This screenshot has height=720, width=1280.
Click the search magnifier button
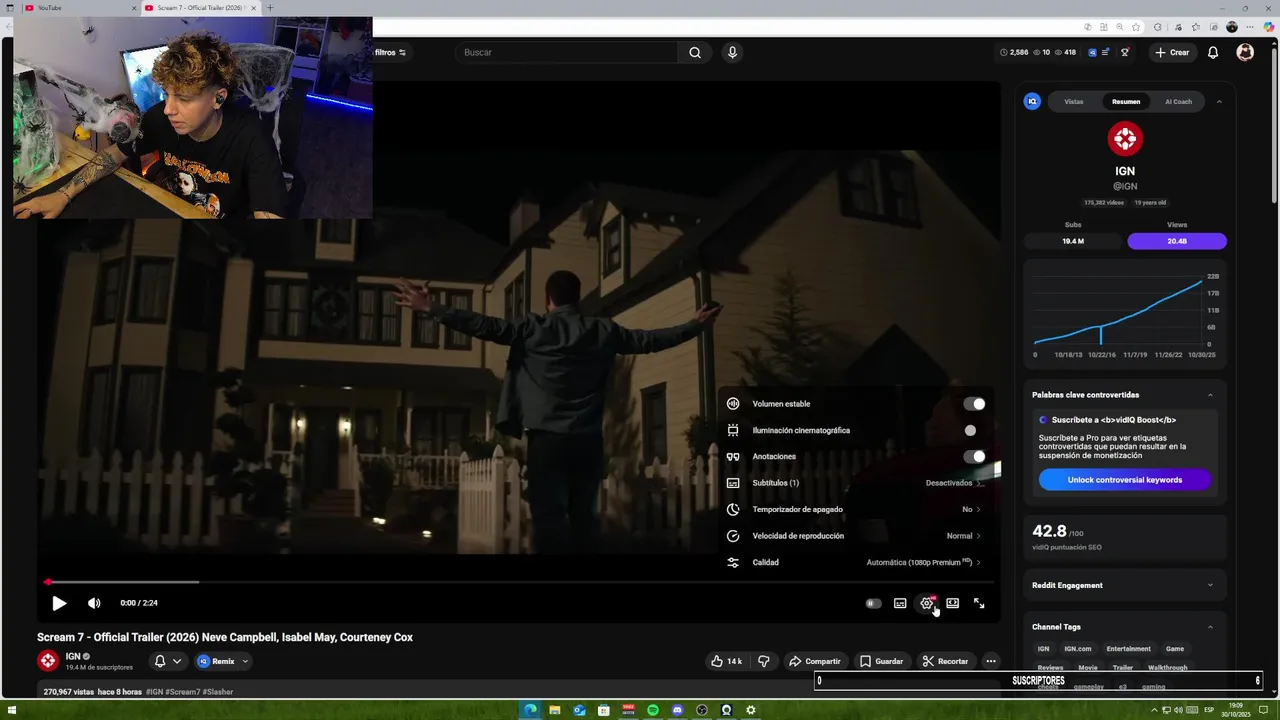coord(695,52)
